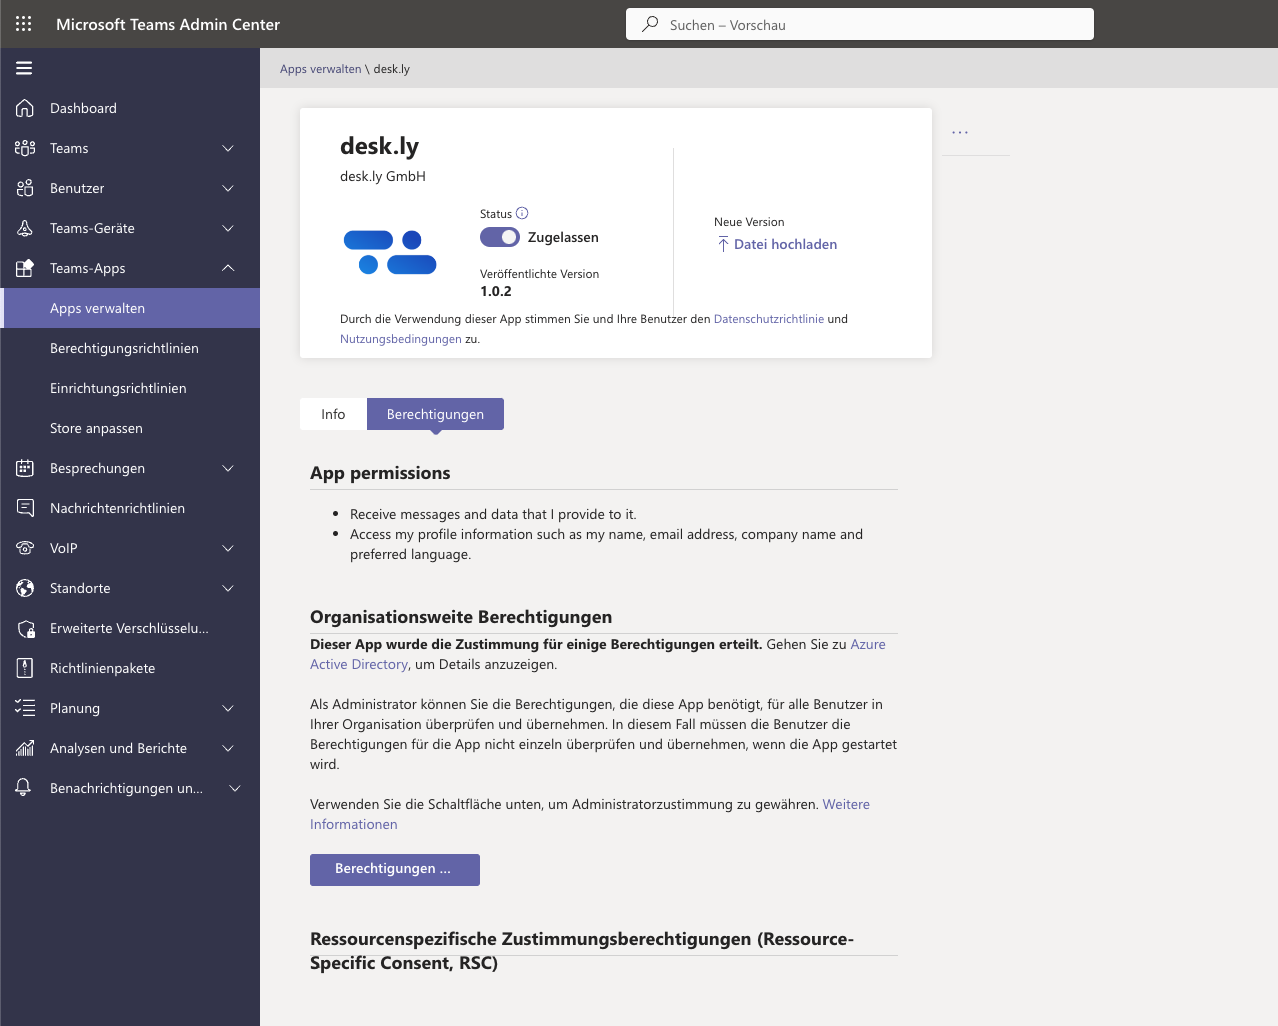Image resolution: width=1278 pixels, height=1026 pixels.
Task: Click the desk.ly GmbH publisher text
Action: point(383,176)
